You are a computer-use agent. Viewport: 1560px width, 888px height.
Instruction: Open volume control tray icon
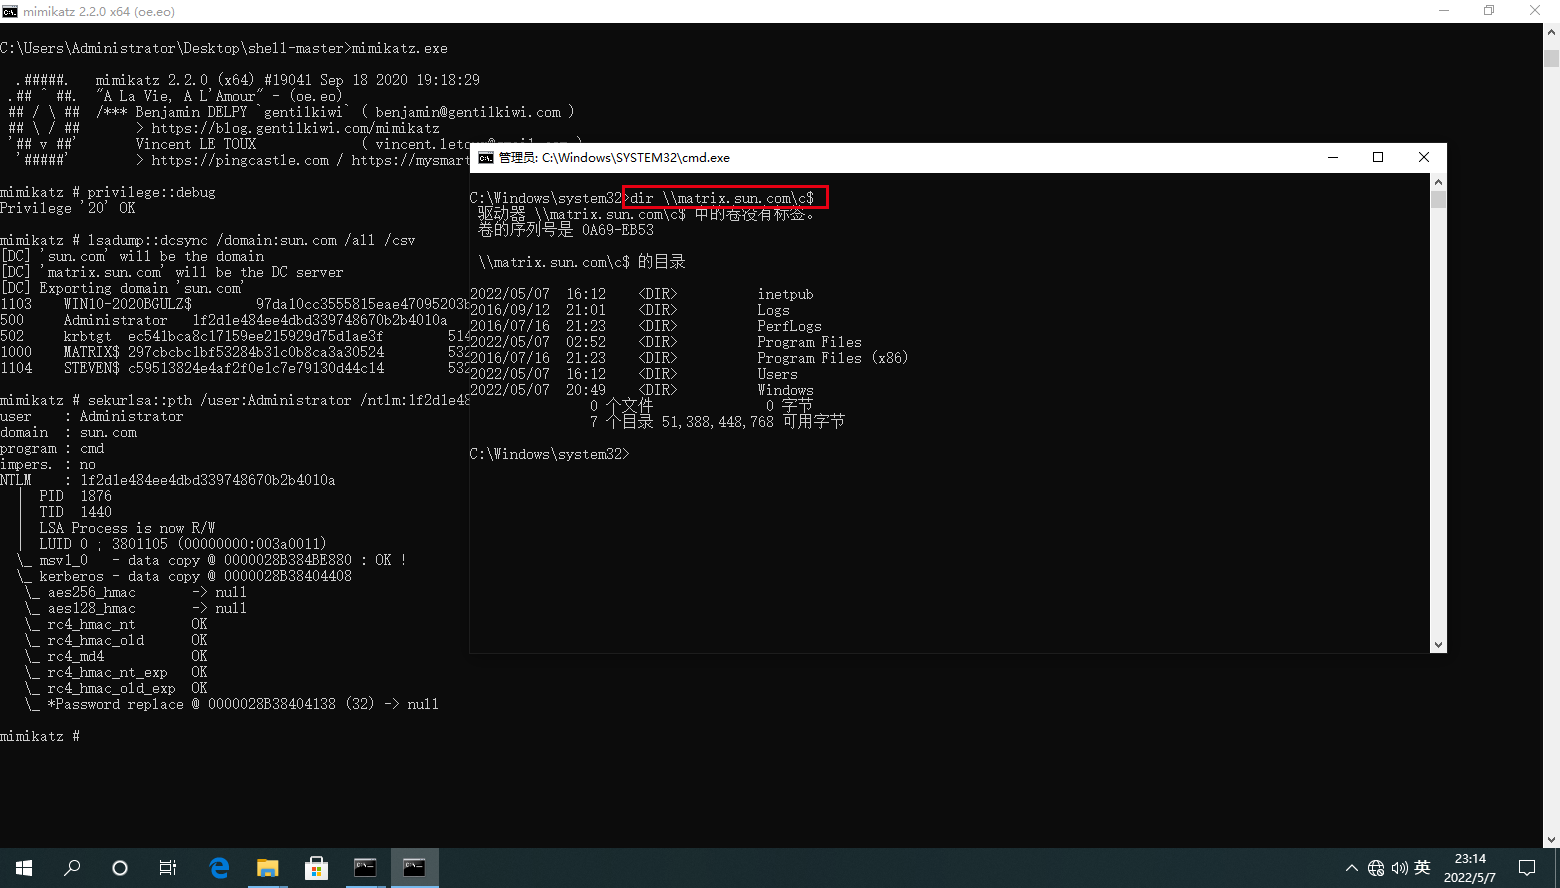(x=1399, y=868)
